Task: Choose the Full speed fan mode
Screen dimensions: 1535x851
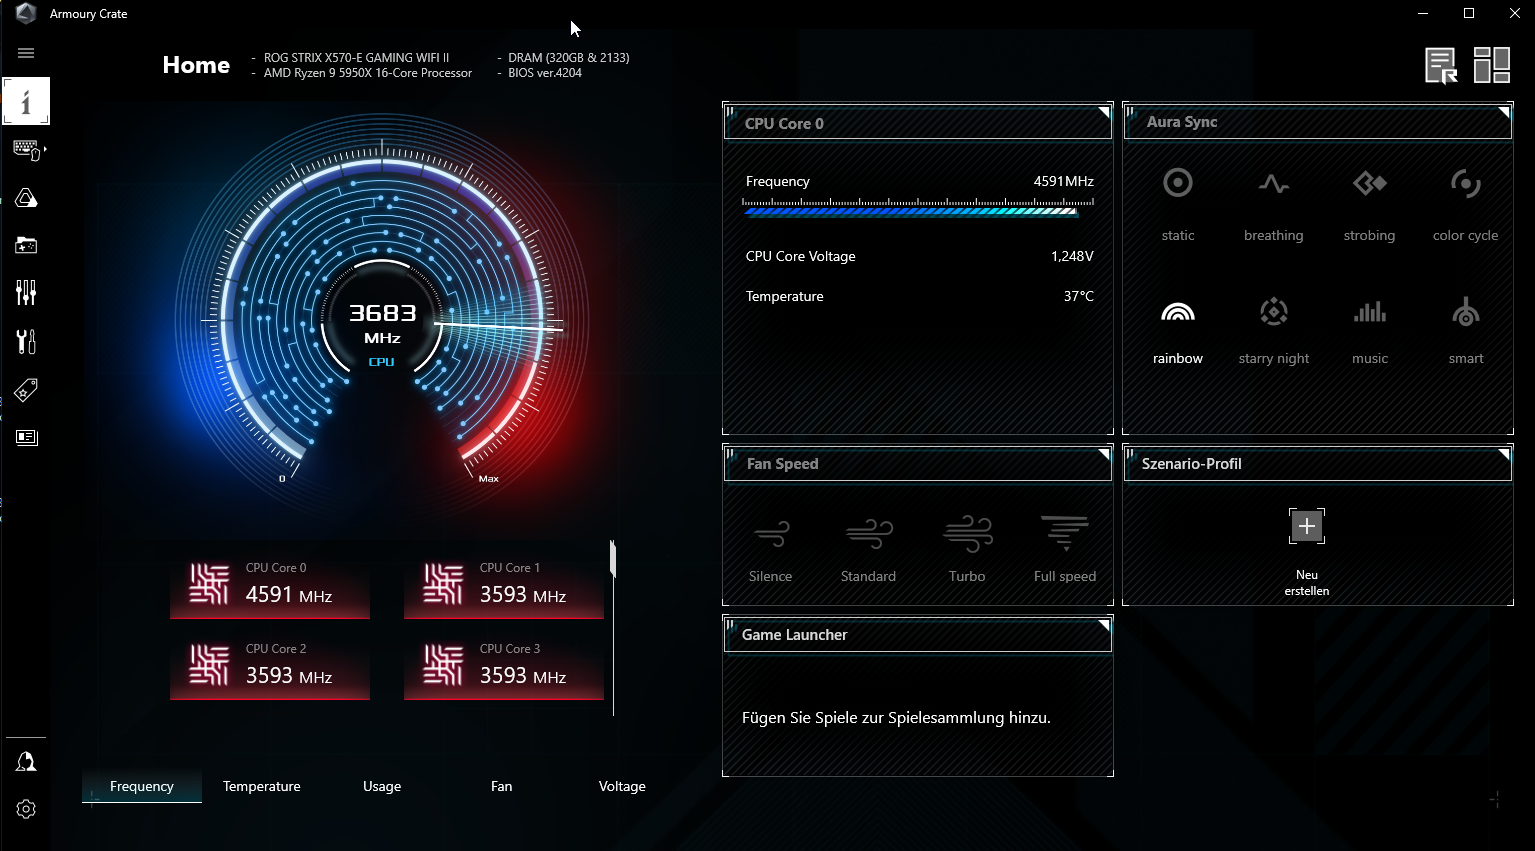Action: coord(1065,550)
